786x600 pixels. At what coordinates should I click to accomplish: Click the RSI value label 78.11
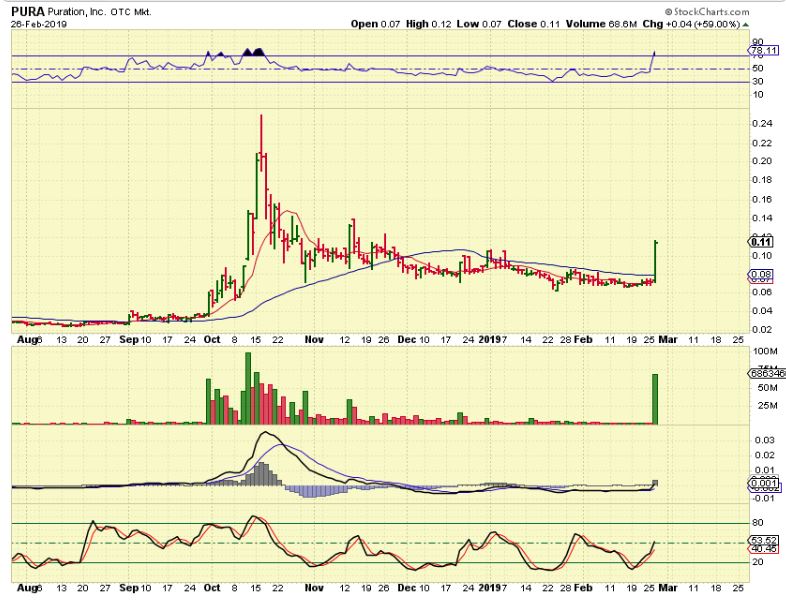pos(764,51)
